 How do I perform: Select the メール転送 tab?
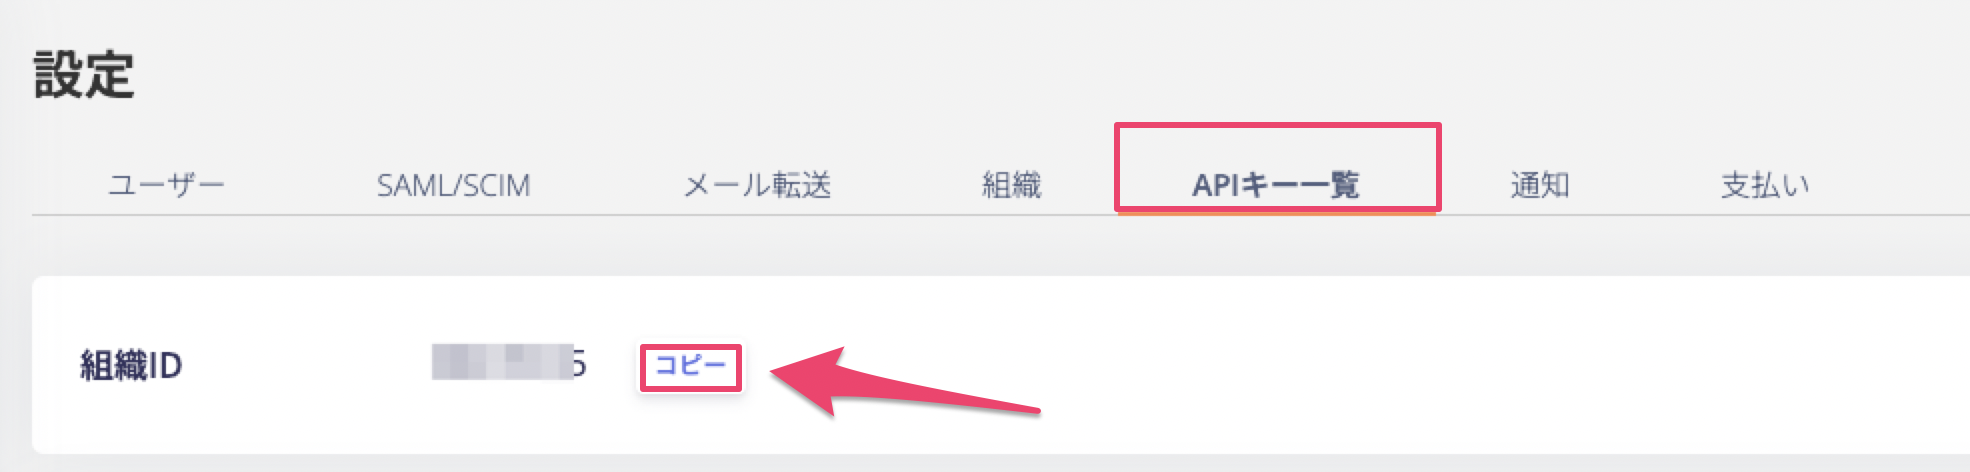tap(757, 185)
